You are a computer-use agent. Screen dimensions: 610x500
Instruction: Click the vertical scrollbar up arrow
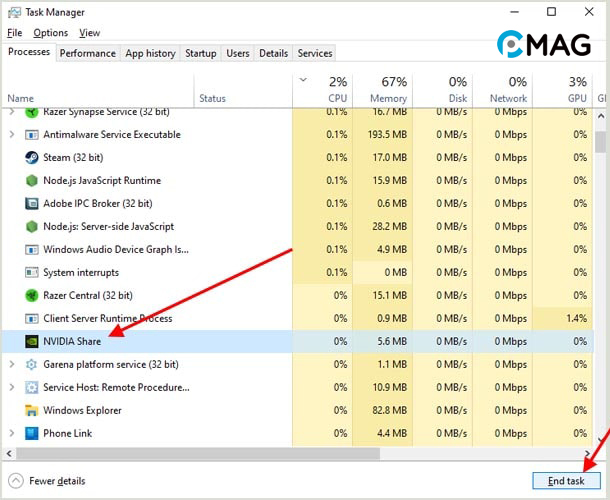tap(600, 116)
